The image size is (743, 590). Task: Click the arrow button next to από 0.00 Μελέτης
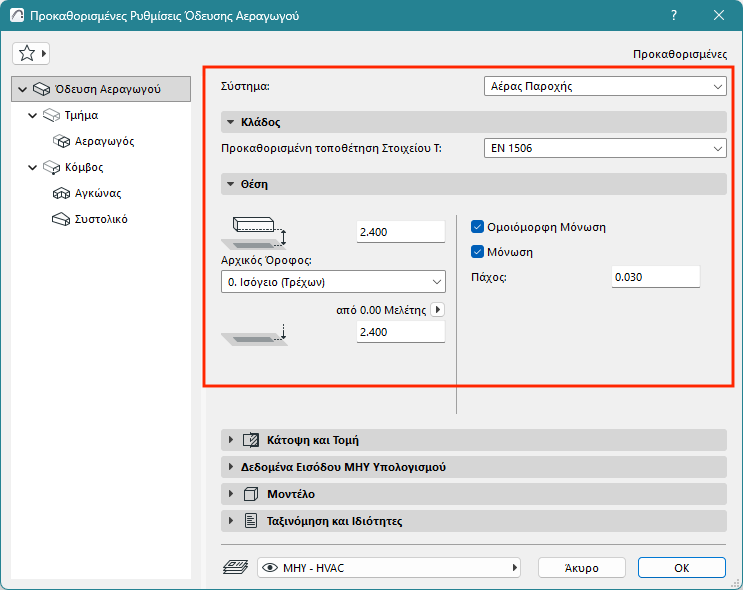[x=437, y=310]
